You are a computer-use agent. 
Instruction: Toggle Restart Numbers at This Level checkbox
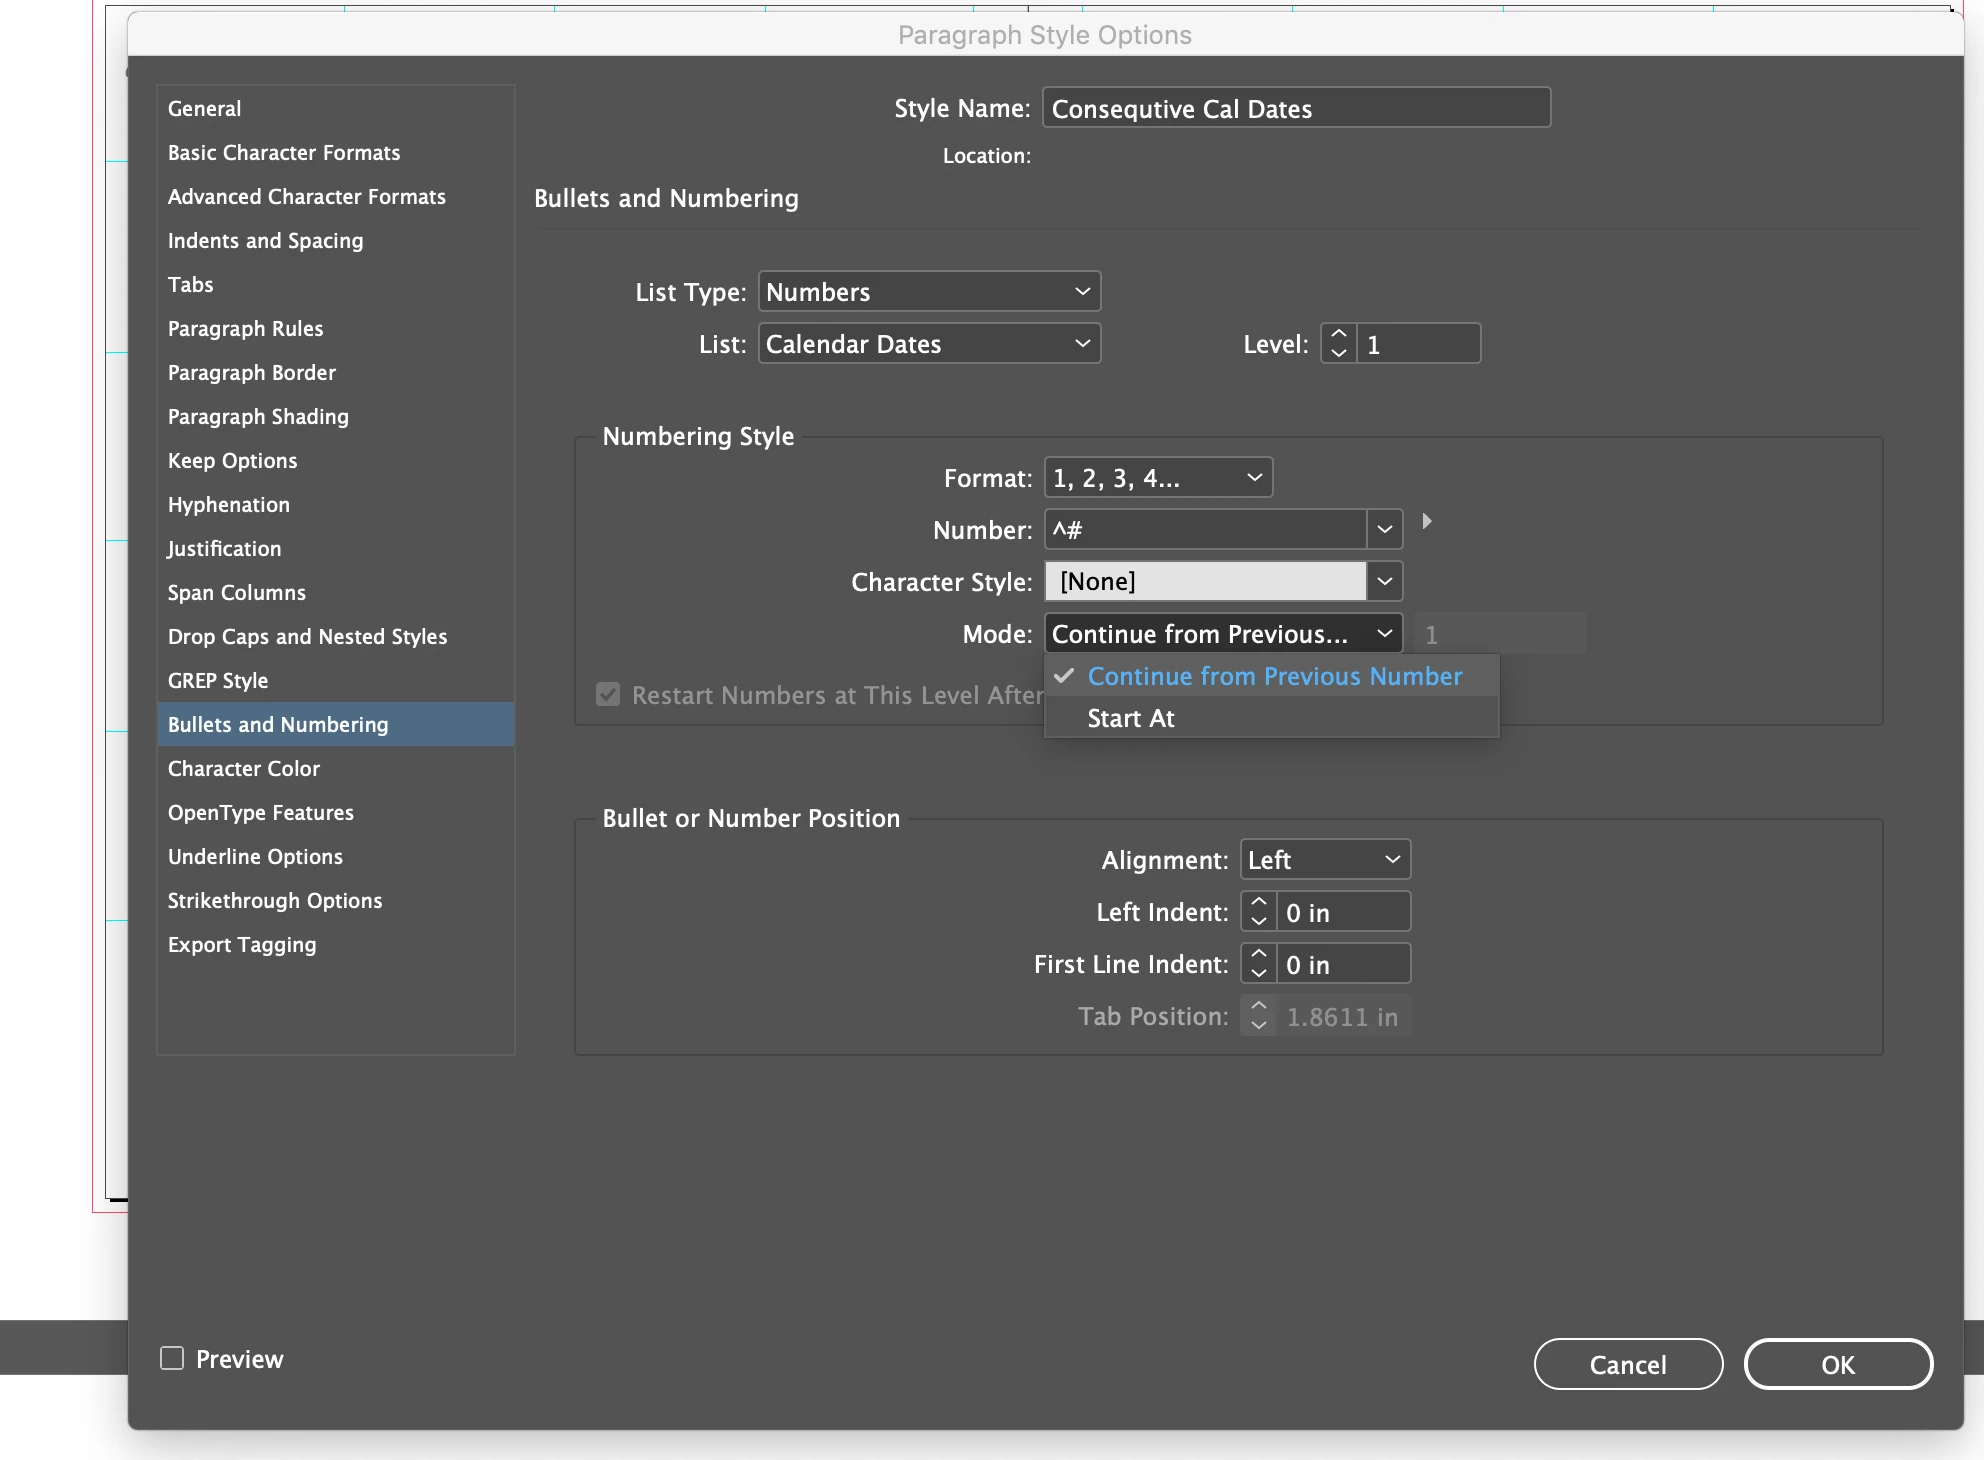click(x=608, y=694)
